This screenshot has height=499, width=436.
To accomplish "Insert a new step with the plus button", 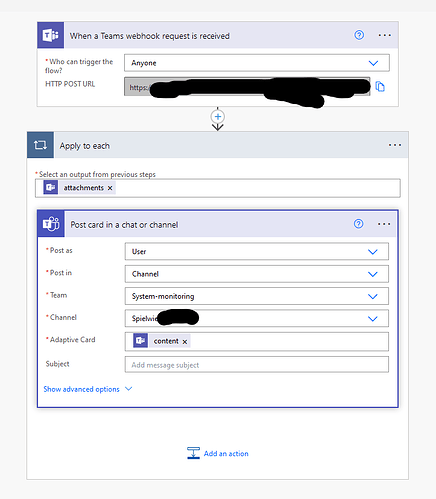I will tap(218, 117).
